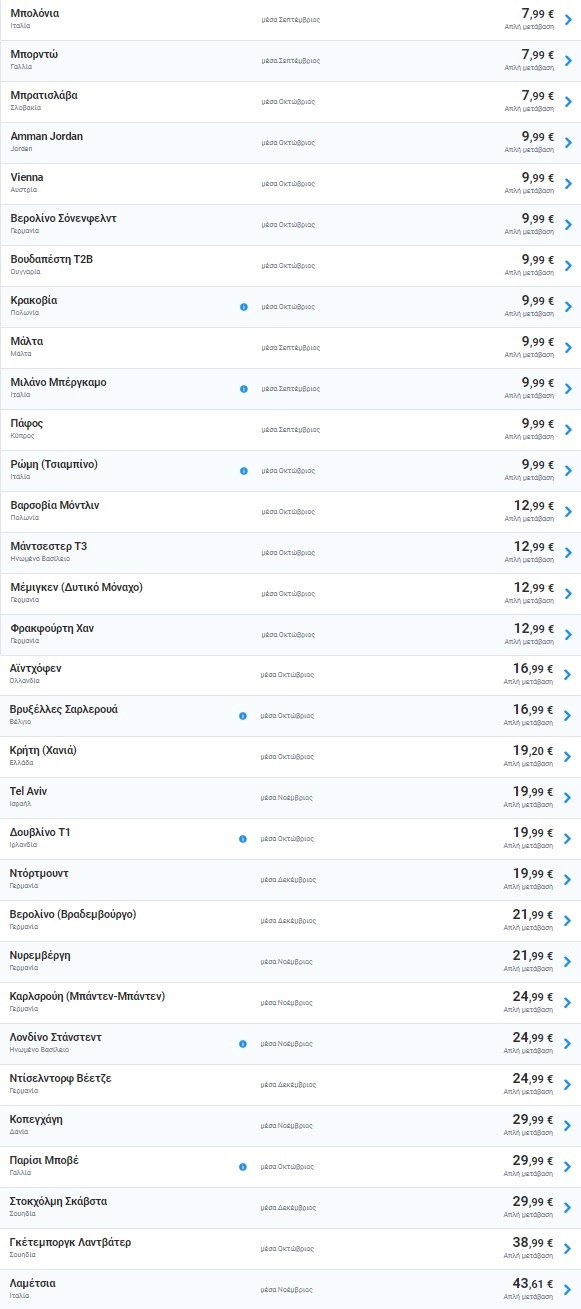Click the info icon next to Δουβλίνο Τ1

(243, 839)
